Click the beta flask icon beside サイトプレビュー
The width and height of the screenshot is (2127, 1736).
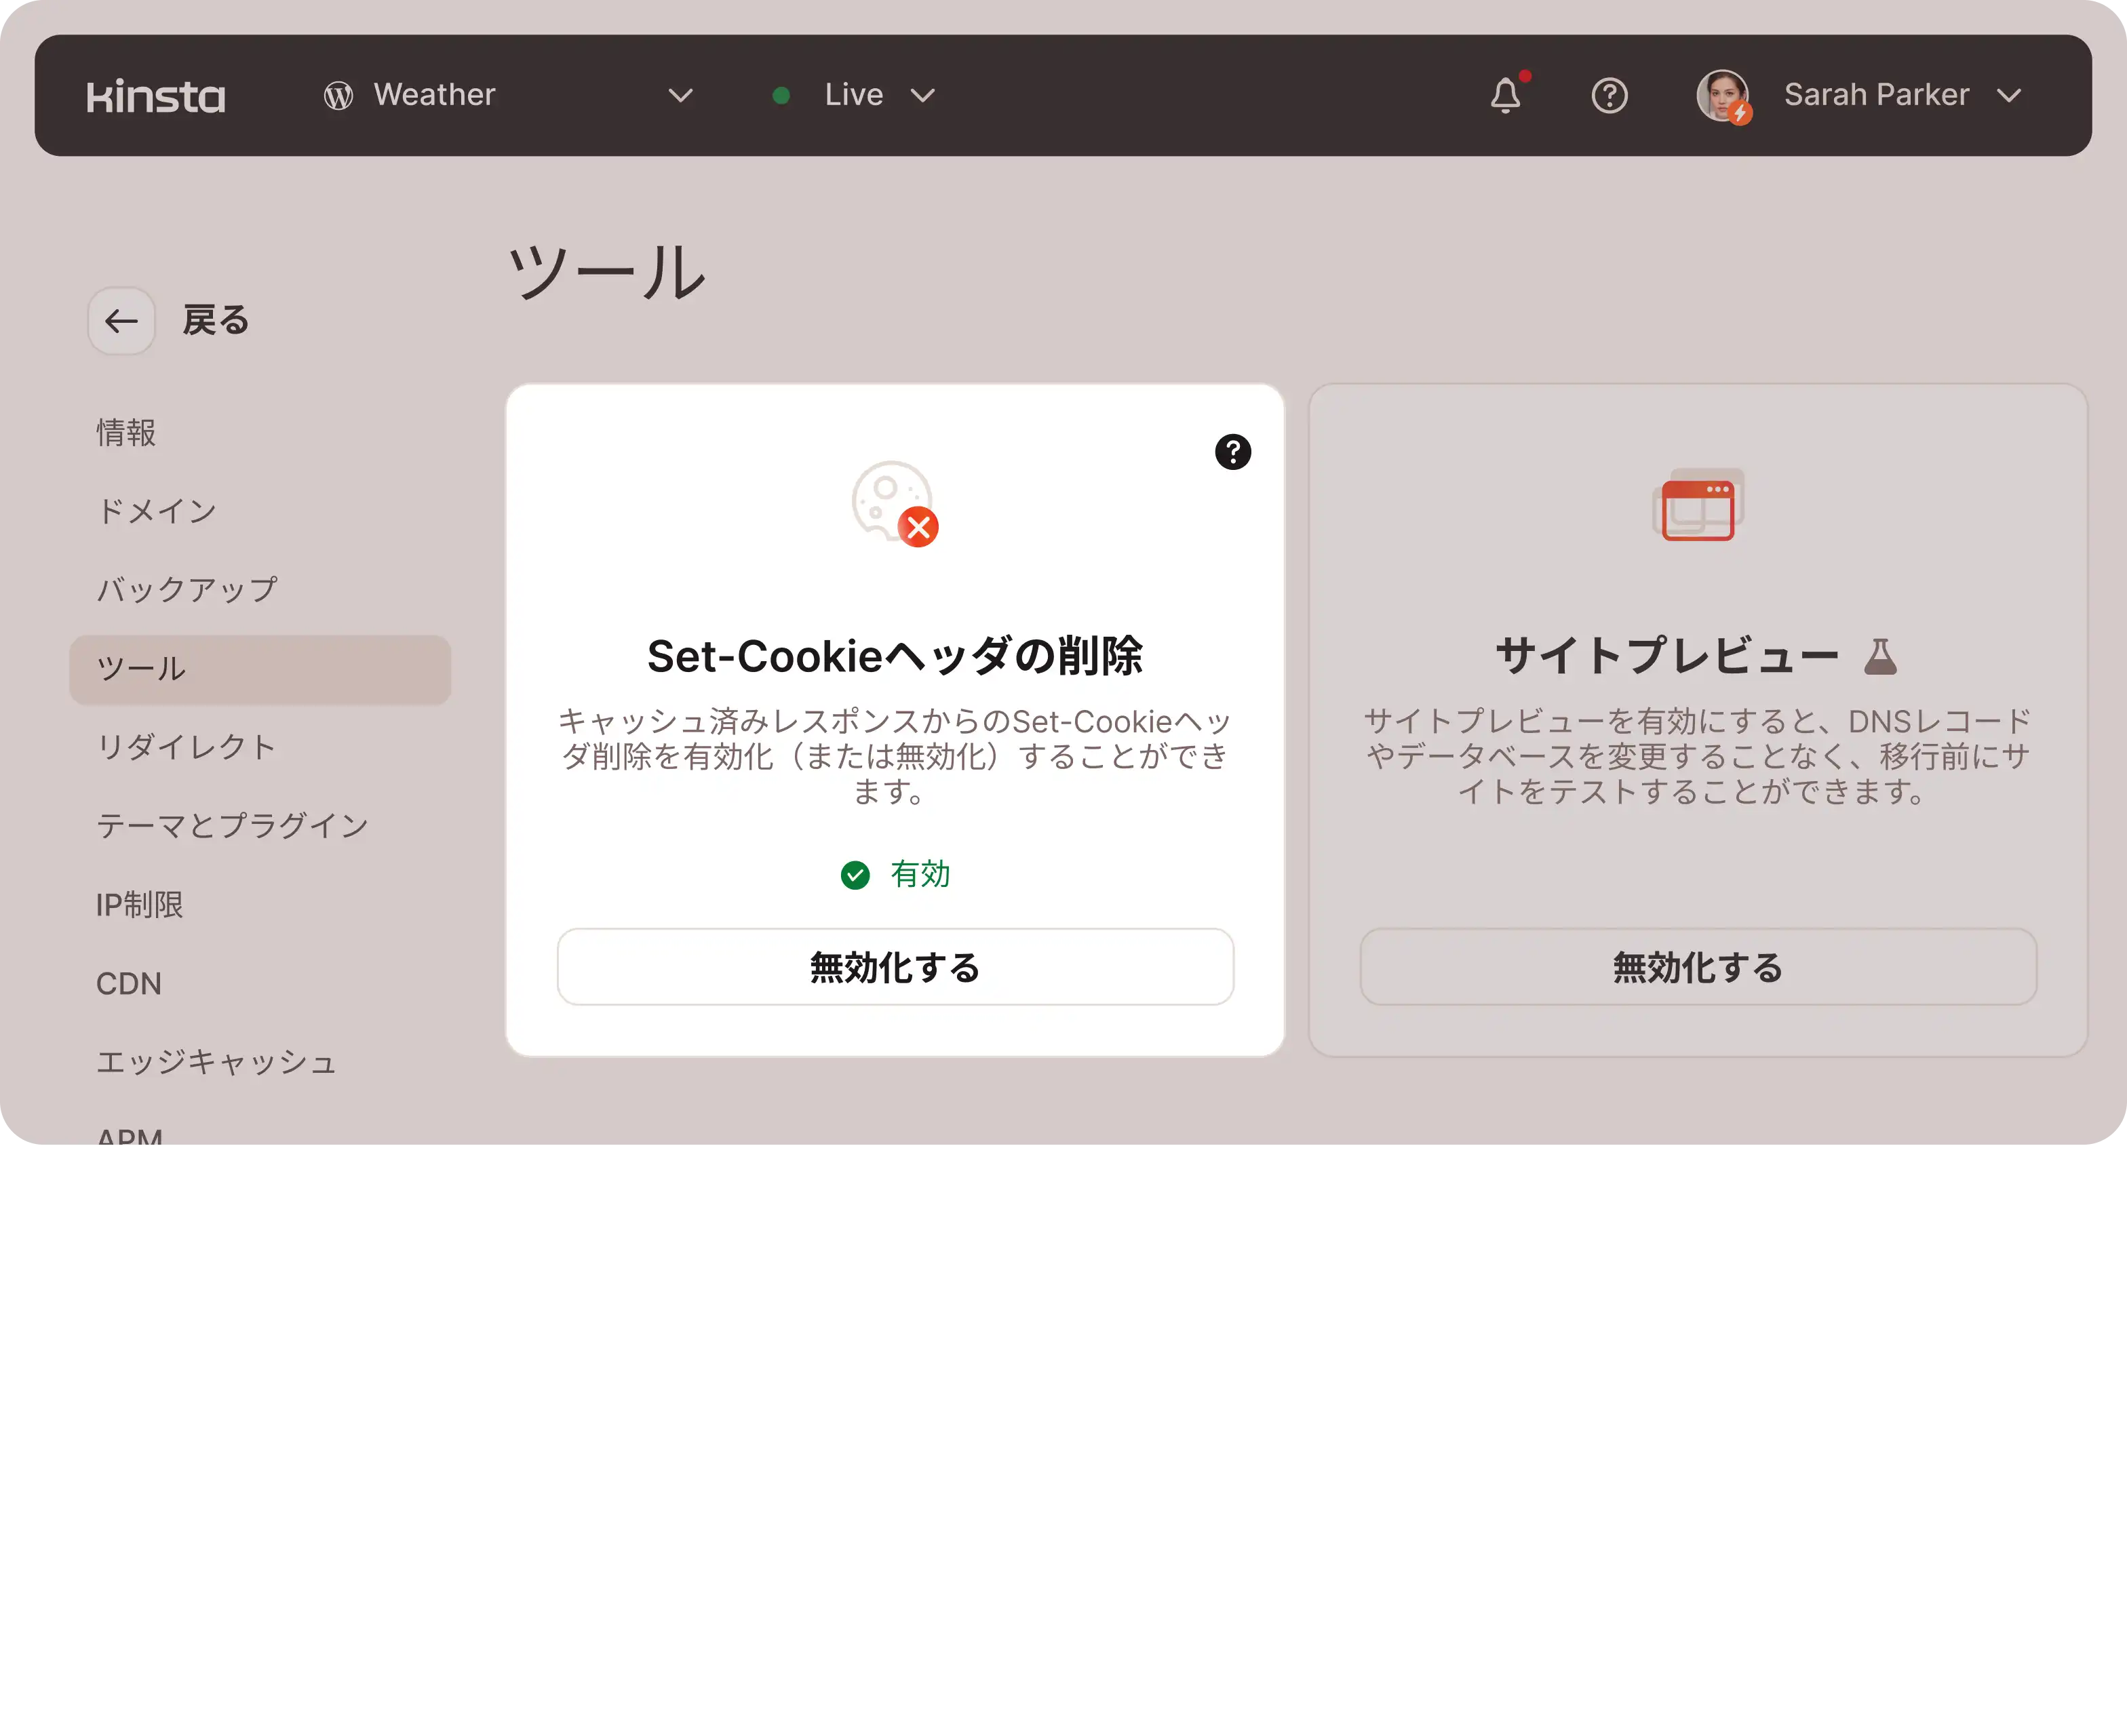(x=1880, y=657)
